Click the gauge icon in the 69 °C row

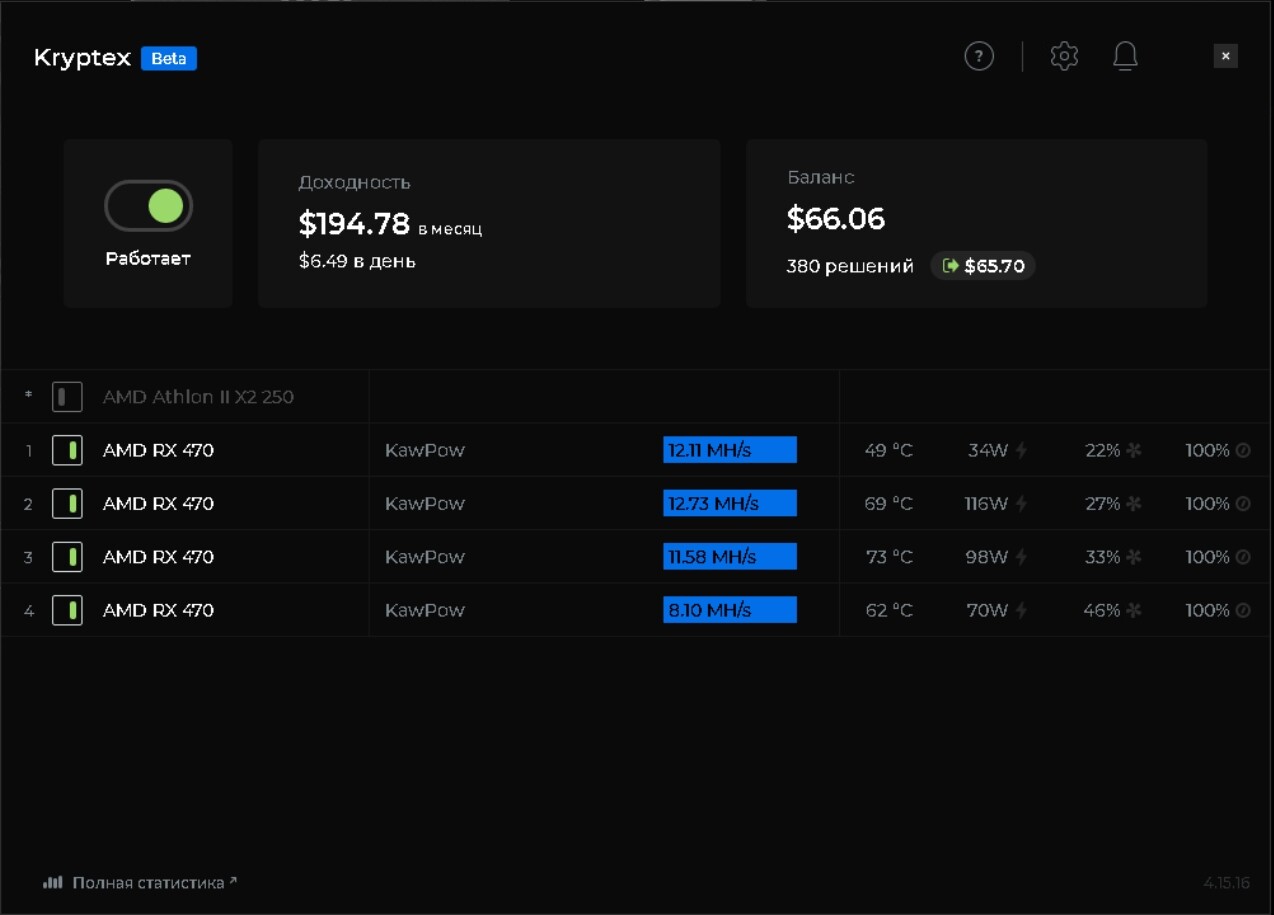(1243, 504)
